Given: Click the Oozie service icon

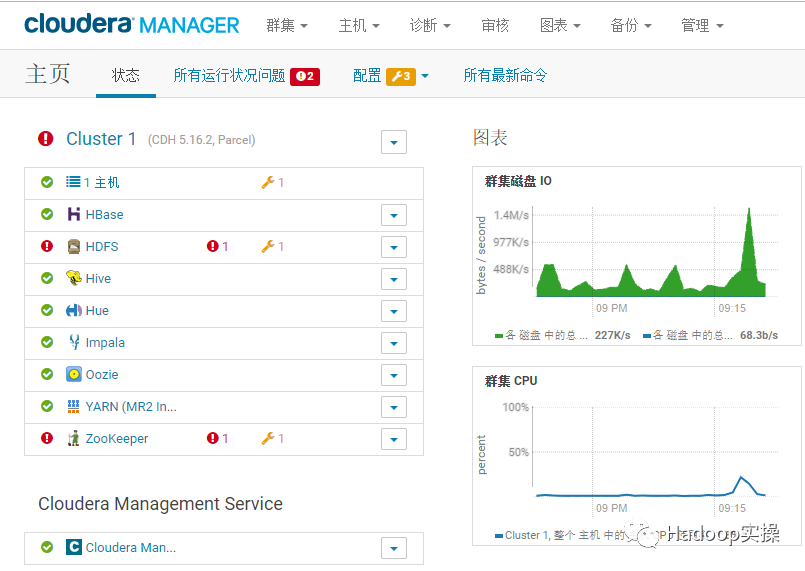Looking at the screenshot, I should tap(74, 374).
